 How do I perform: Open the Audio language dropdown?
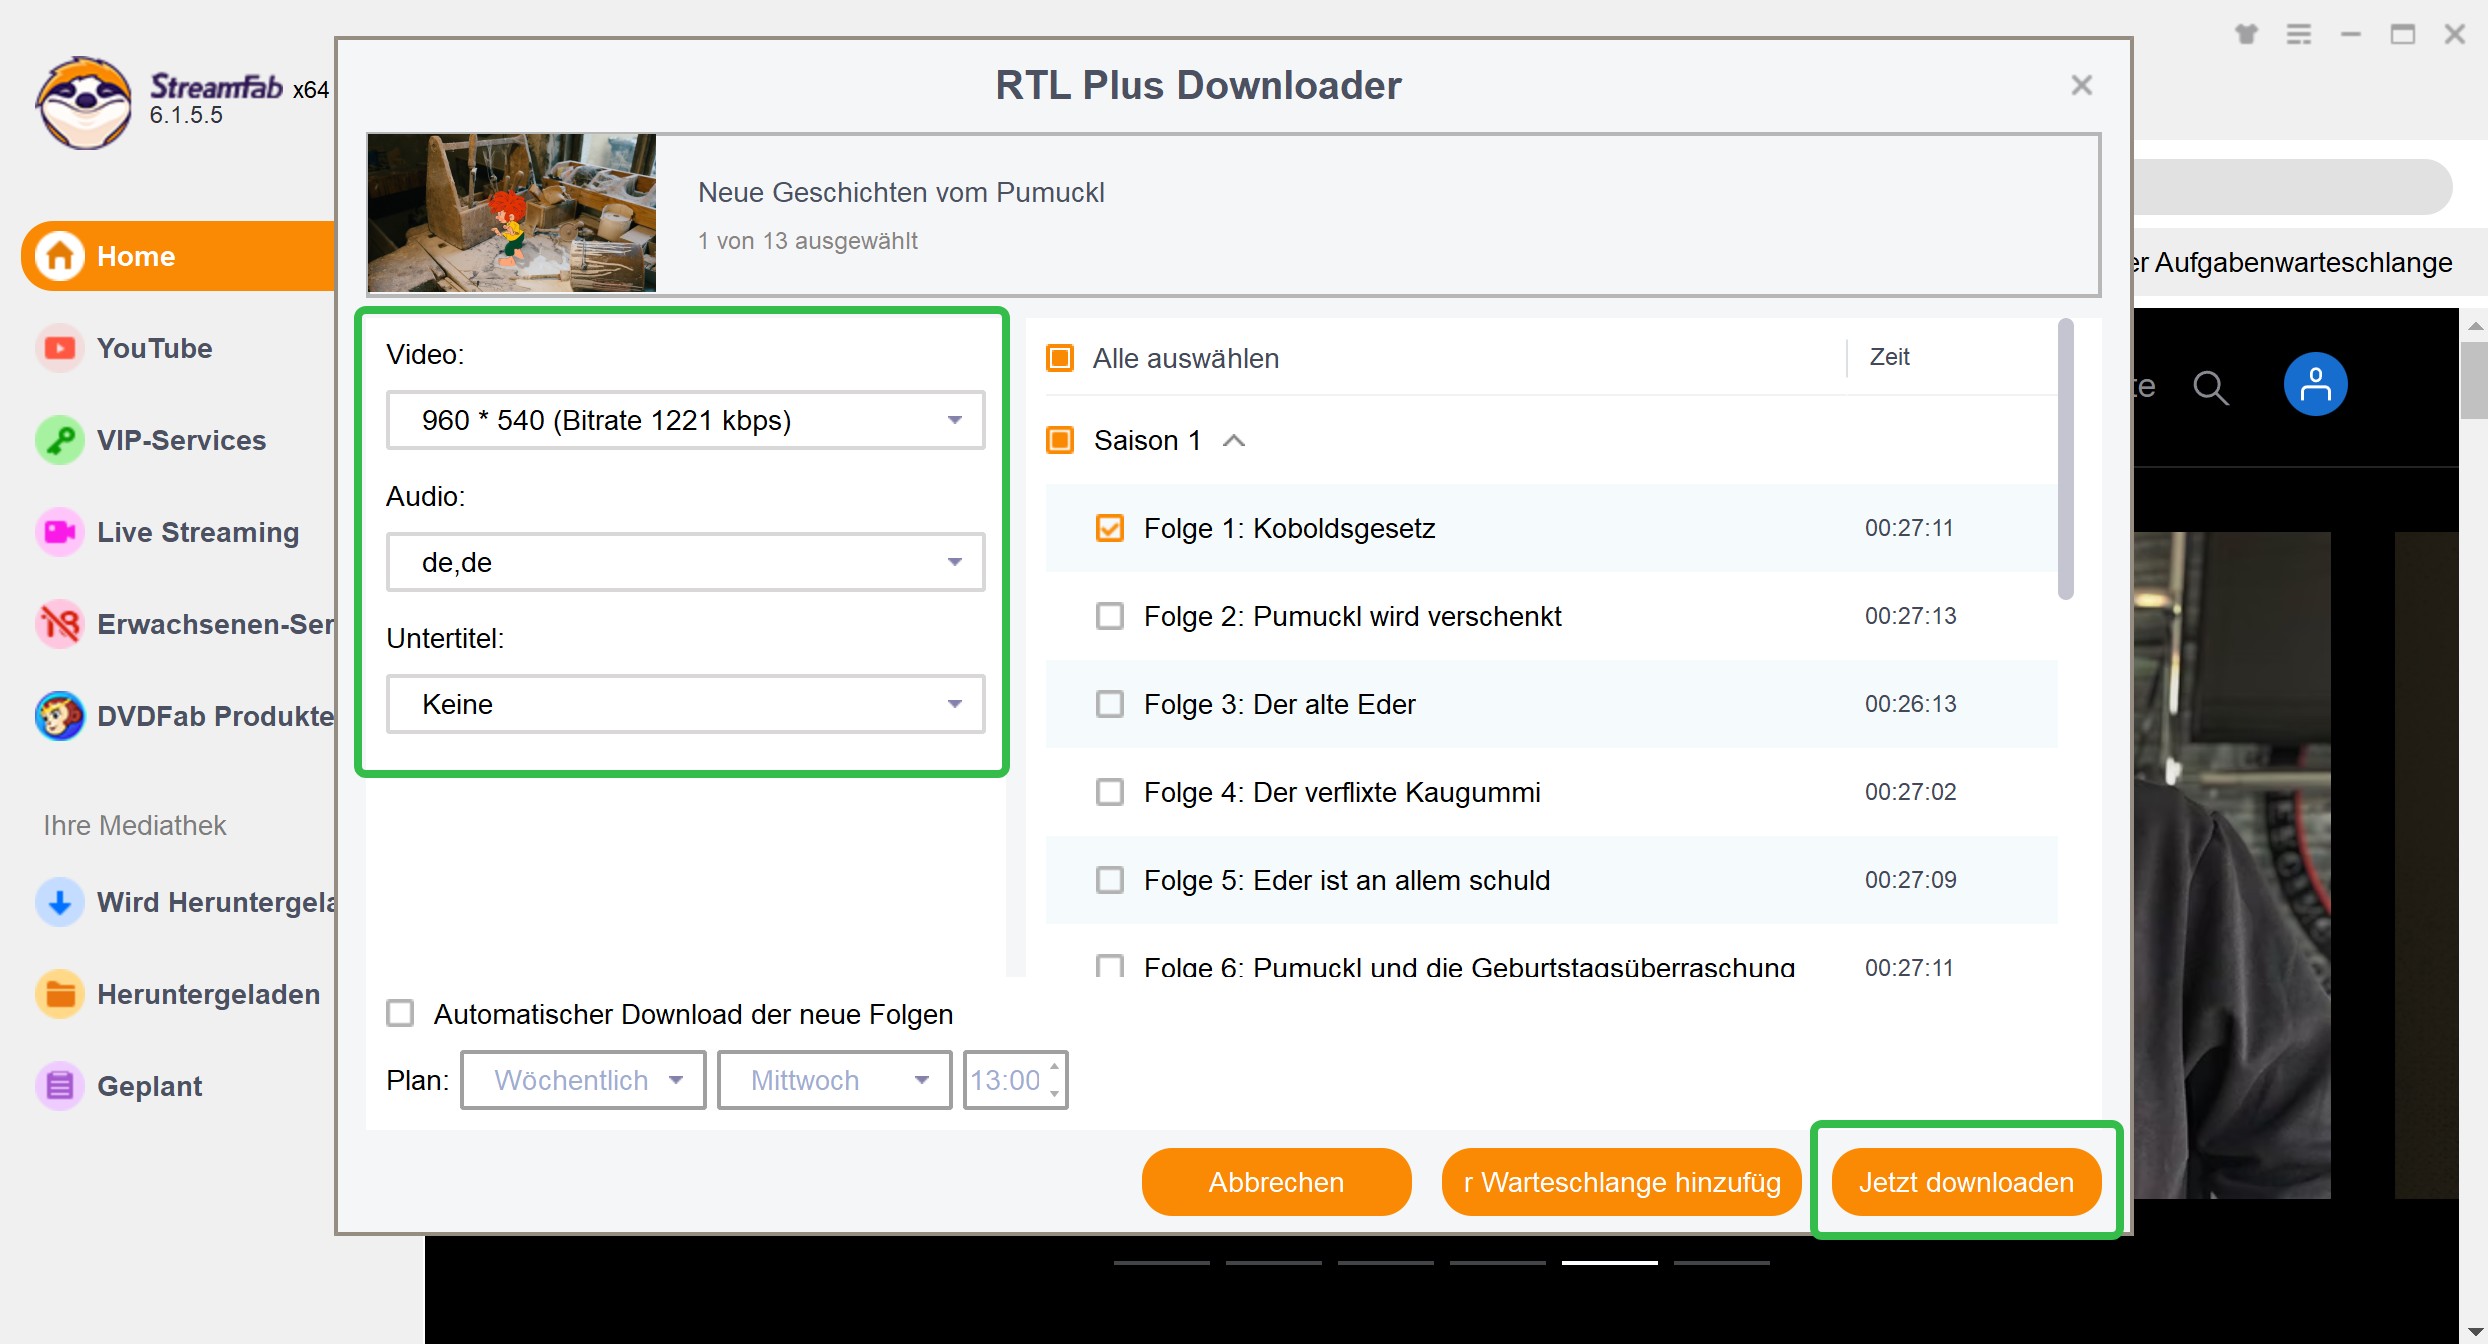click(x=686, y=562)
